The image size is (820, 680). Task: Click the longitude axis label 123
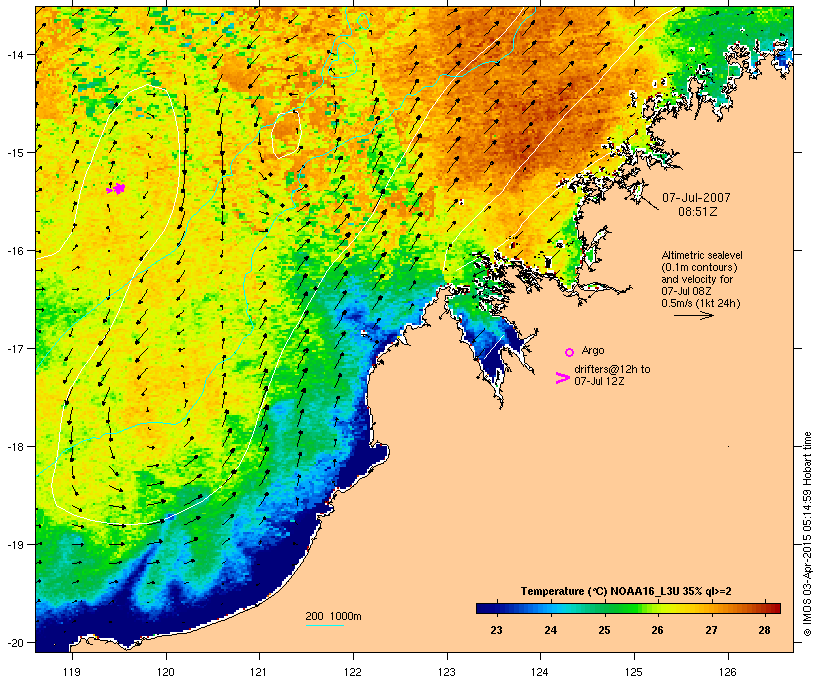(x=447, y=672)
